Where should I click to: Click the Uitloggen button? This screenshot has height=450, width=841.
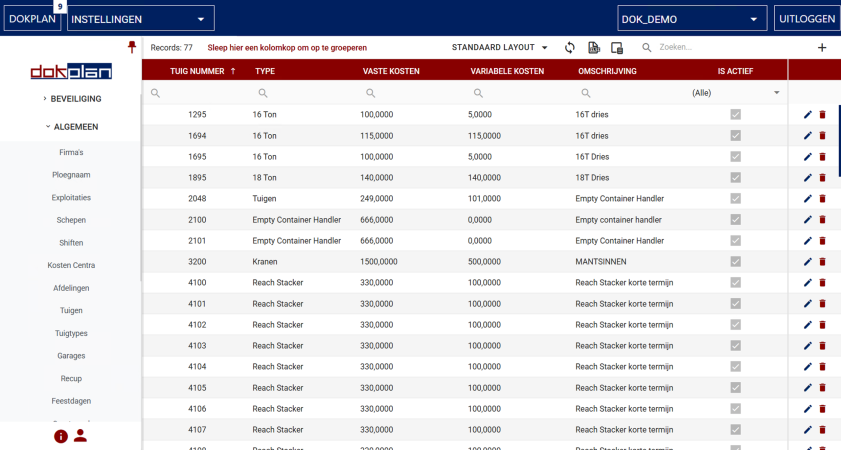805,19
